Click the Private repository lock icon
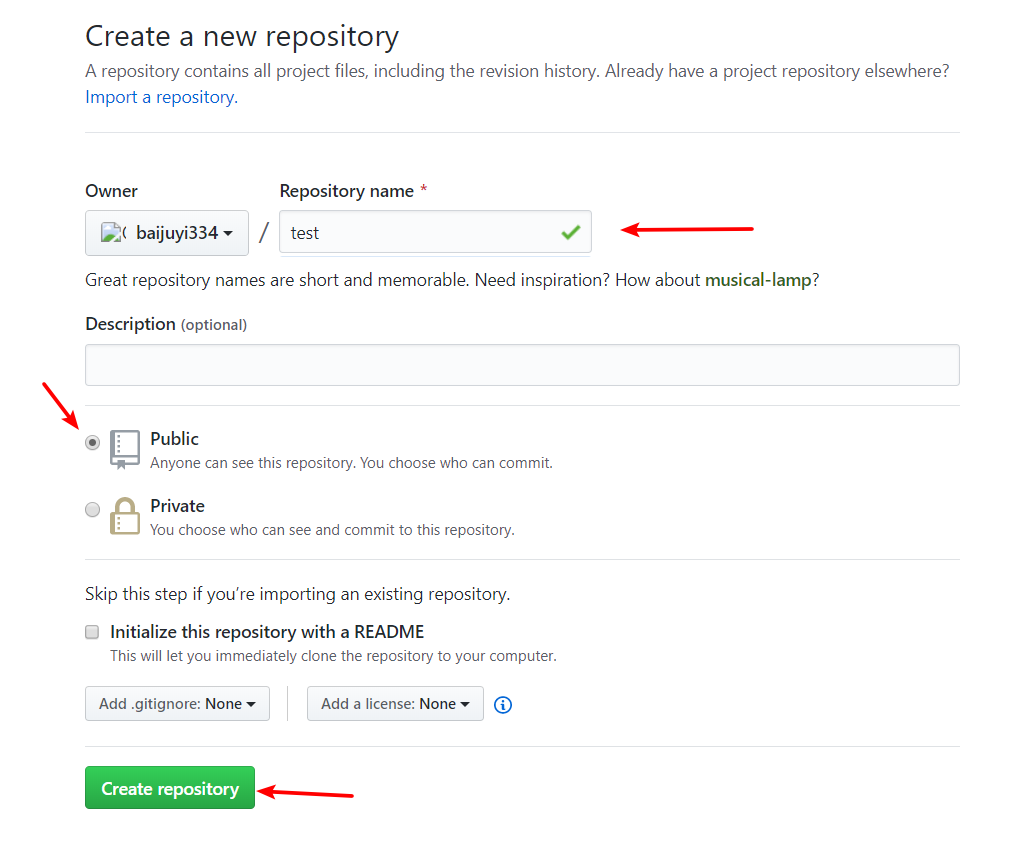This screenshot has height=842, width=1009. click(125, 516)
